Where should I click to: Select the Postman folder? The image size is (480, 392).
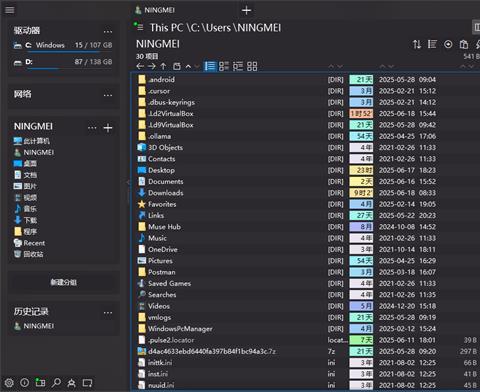157,272
